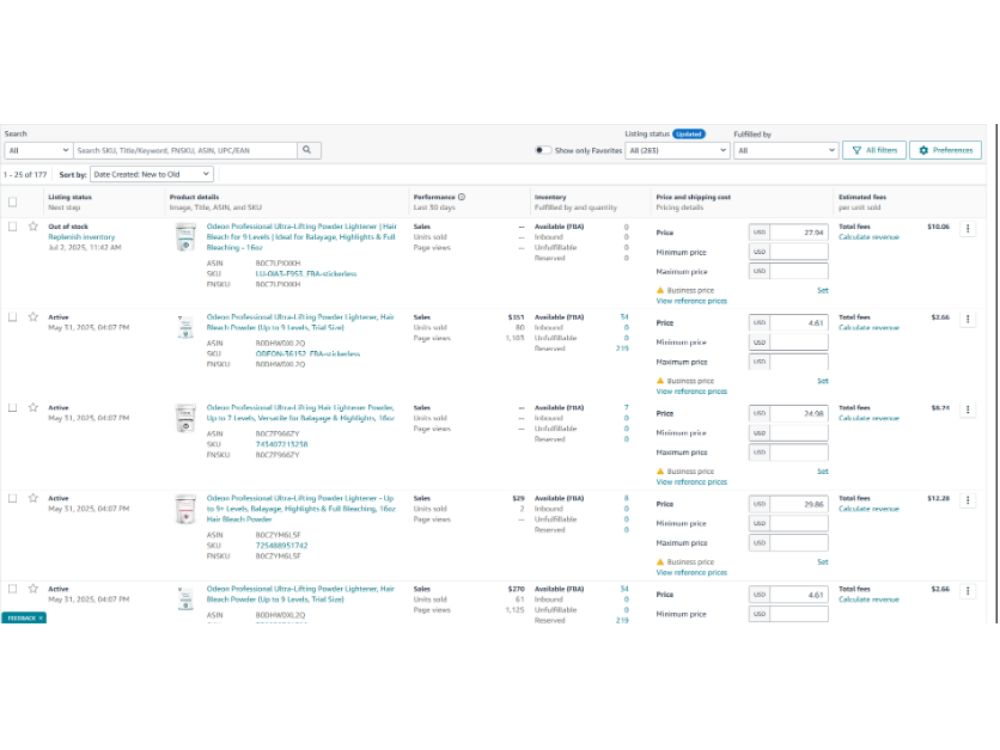Edit the price field showing 29.86

point(799,504)
